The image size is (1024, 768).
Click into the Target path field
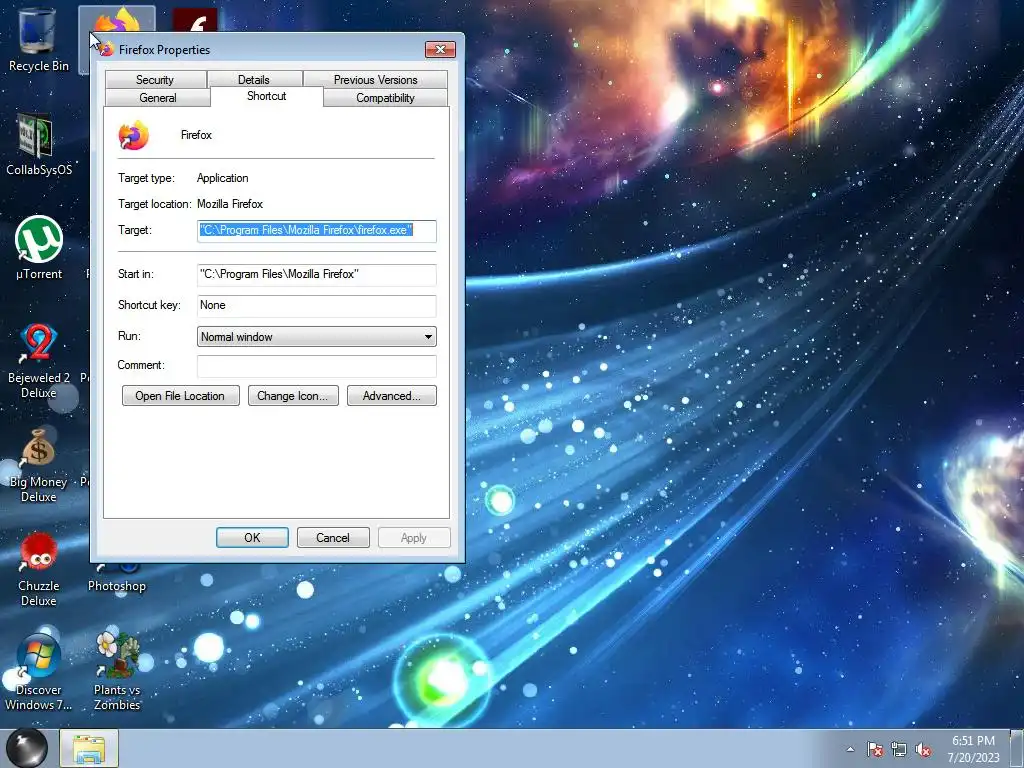click(x=317, y=231)
